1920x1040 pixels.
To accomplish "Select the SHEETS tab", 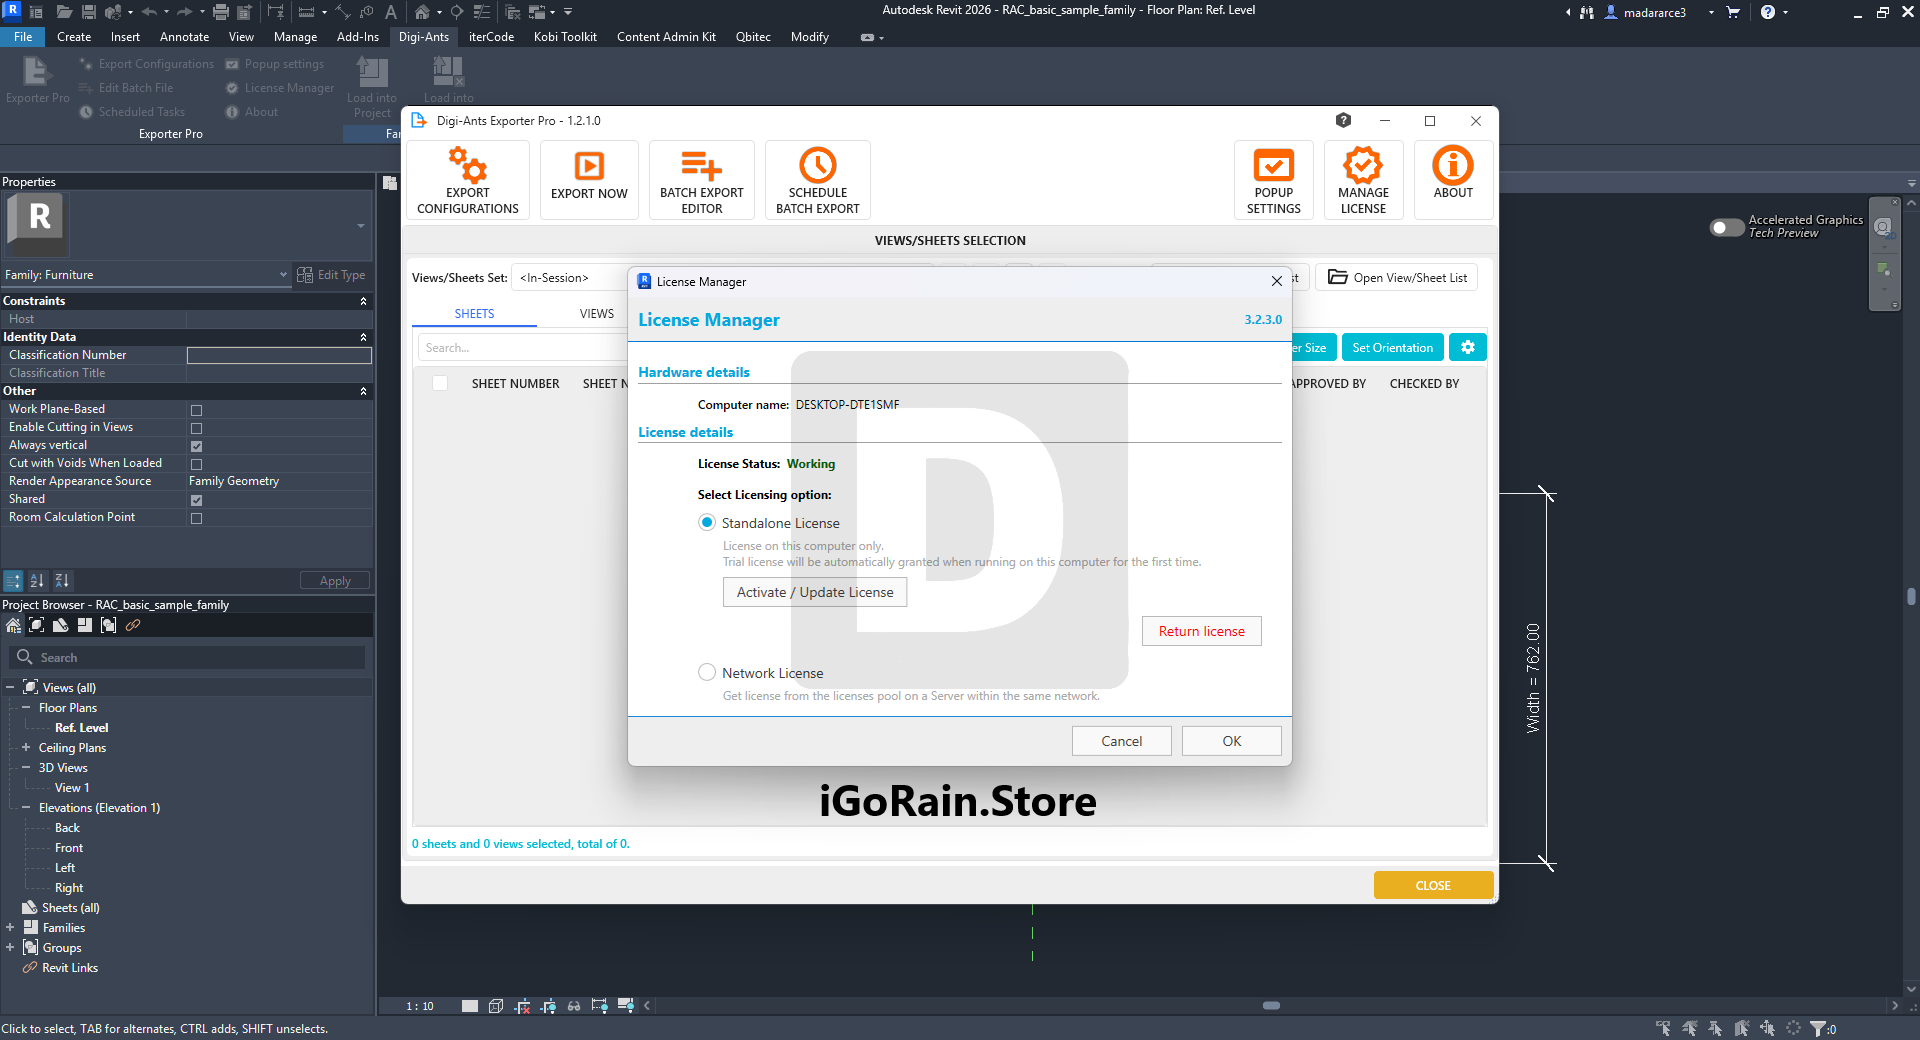I will click(x=474, y=314).
